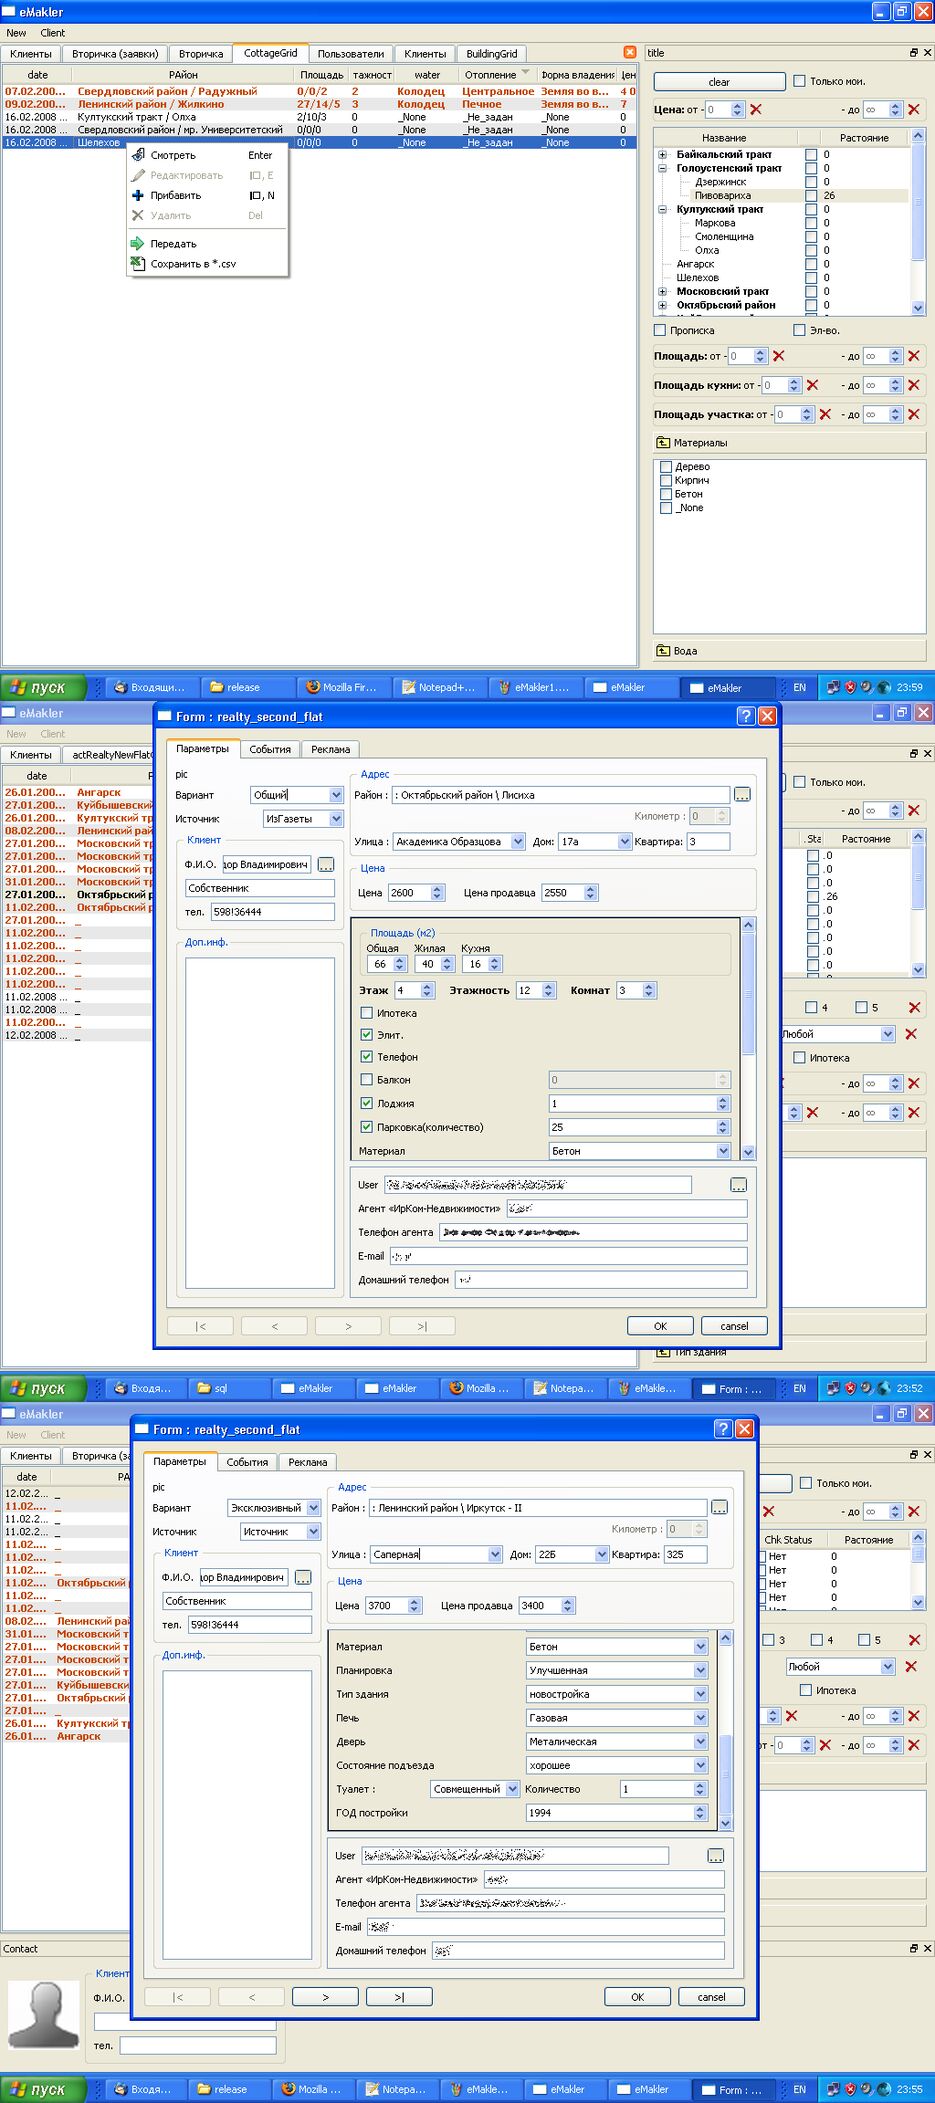Click the districts tree vertical scrollbar
Viewport: 935px width, 2103px height.
tap(918, 223)
